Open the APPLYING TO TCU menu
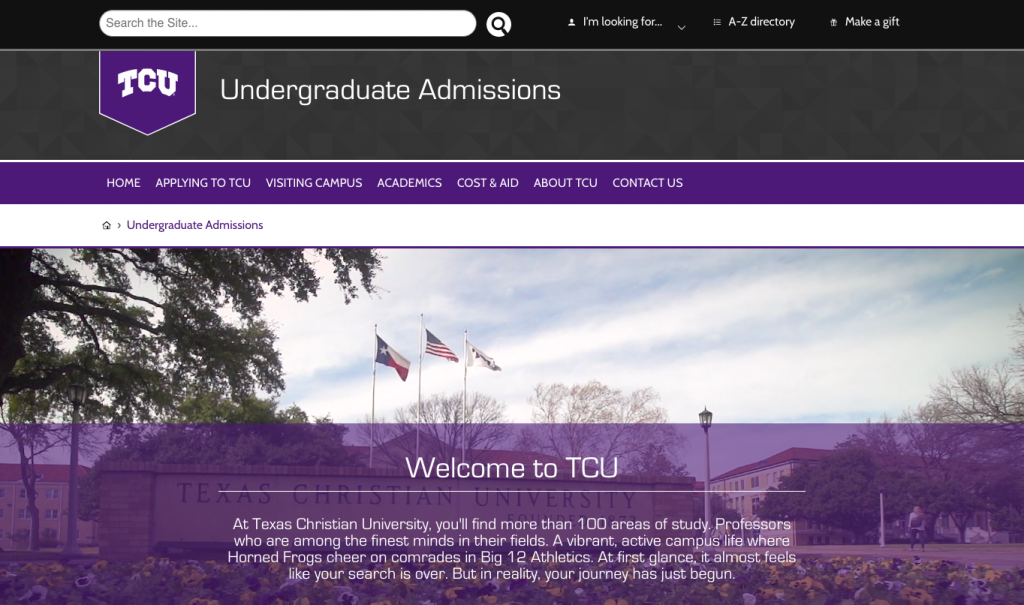The image size is (1024, 605). tap(203, 183)
